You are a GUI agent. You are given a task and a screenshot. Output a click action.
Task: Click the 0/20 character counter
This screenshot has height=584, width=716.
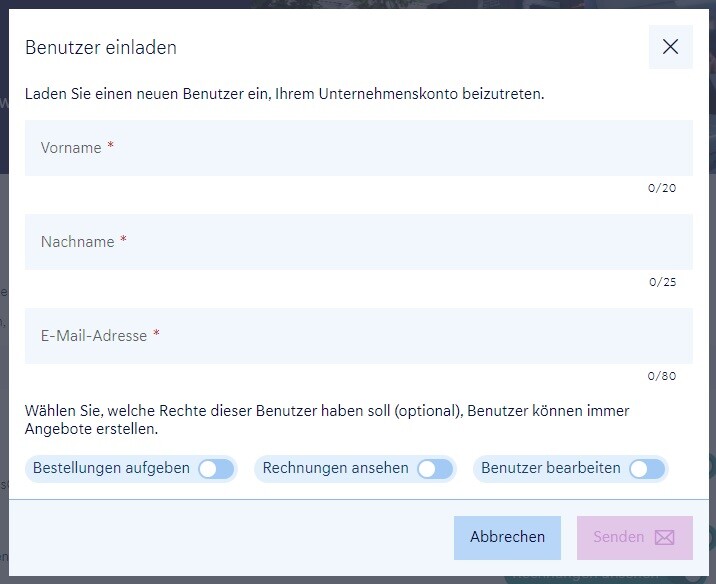point(662,188)
